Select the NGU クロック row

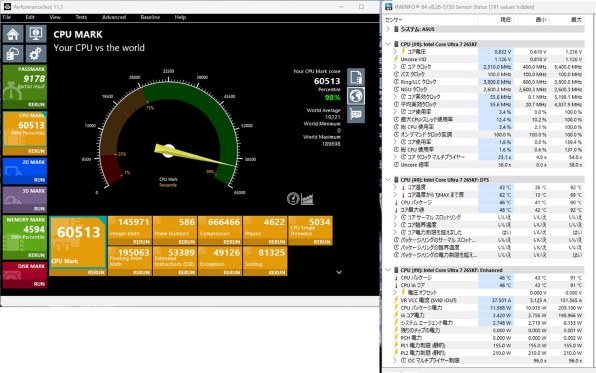click(x=488, y=89)
